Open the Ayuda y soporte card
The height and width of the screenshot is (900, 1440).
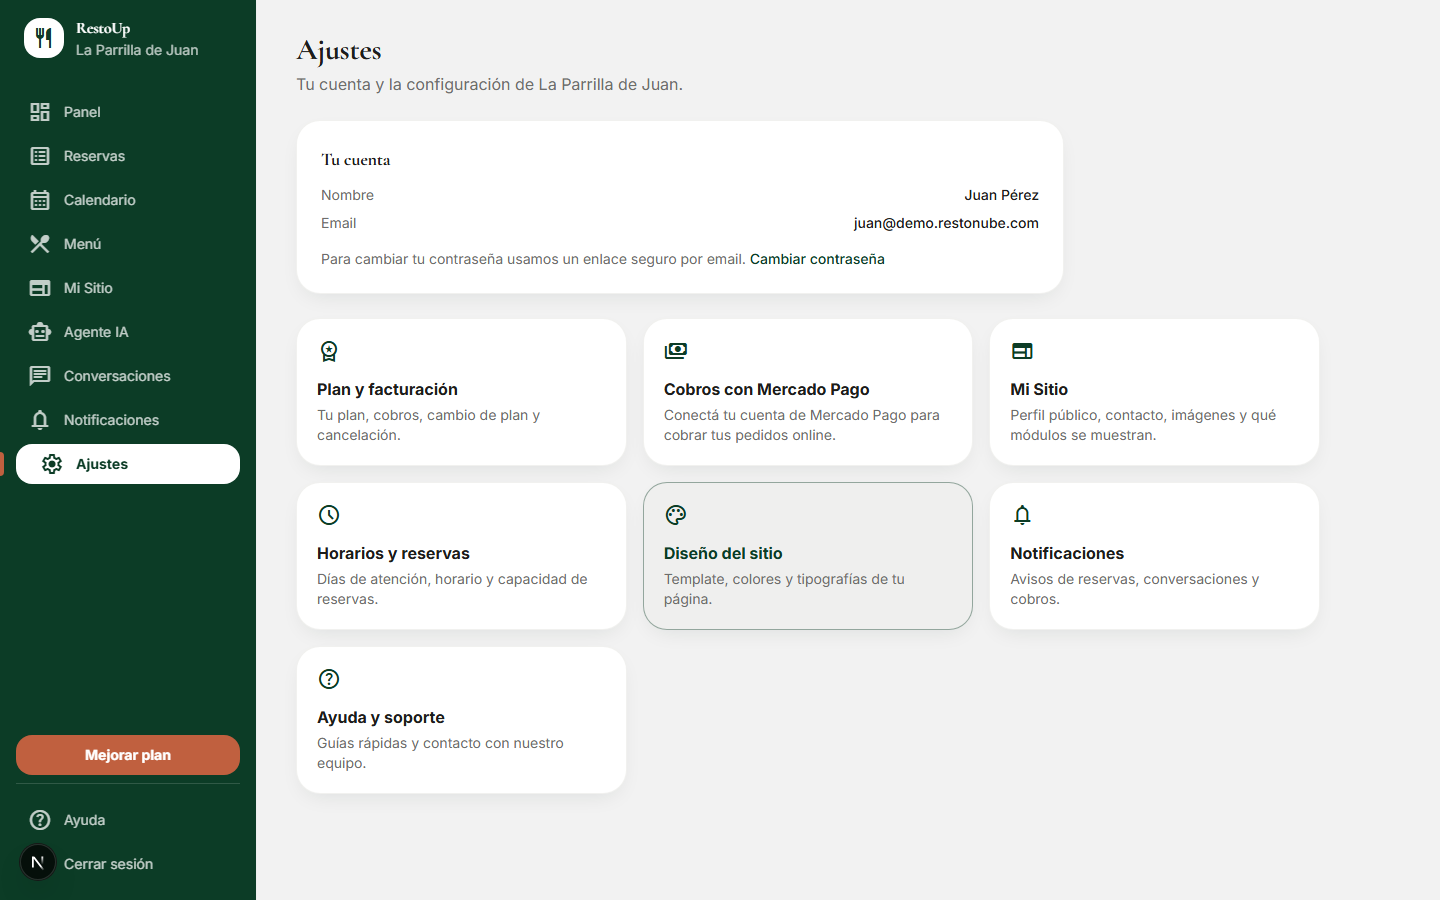tap(461, 720)
